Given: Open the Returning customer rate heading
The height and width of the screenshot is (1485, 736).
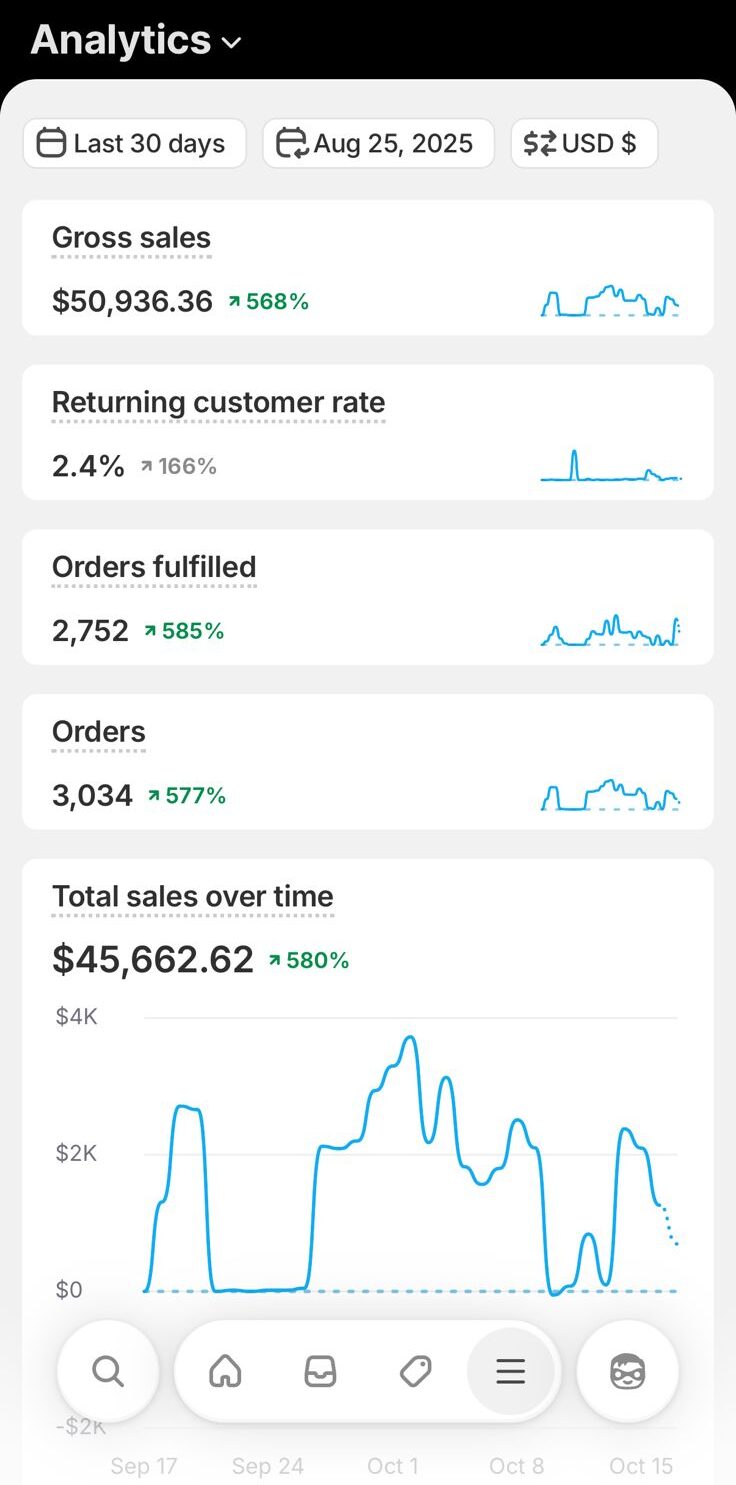Looking at the screenshot, I should click(x=218, y=403).
